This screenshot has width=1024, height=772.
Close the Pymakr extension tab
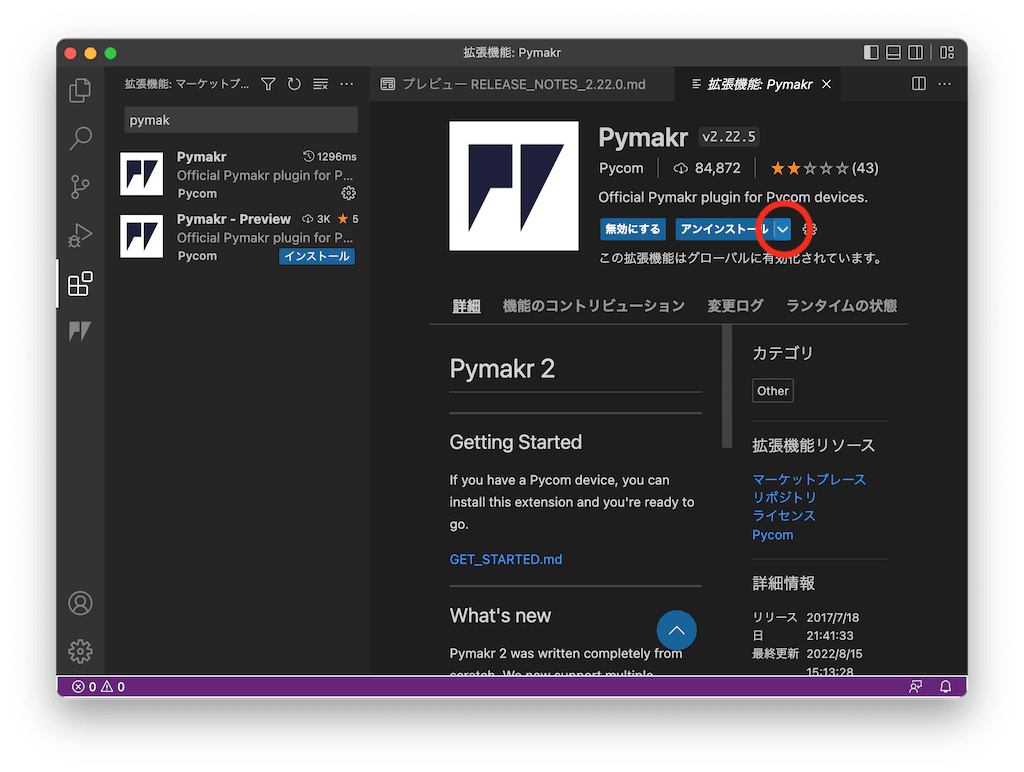click(827, 84)
